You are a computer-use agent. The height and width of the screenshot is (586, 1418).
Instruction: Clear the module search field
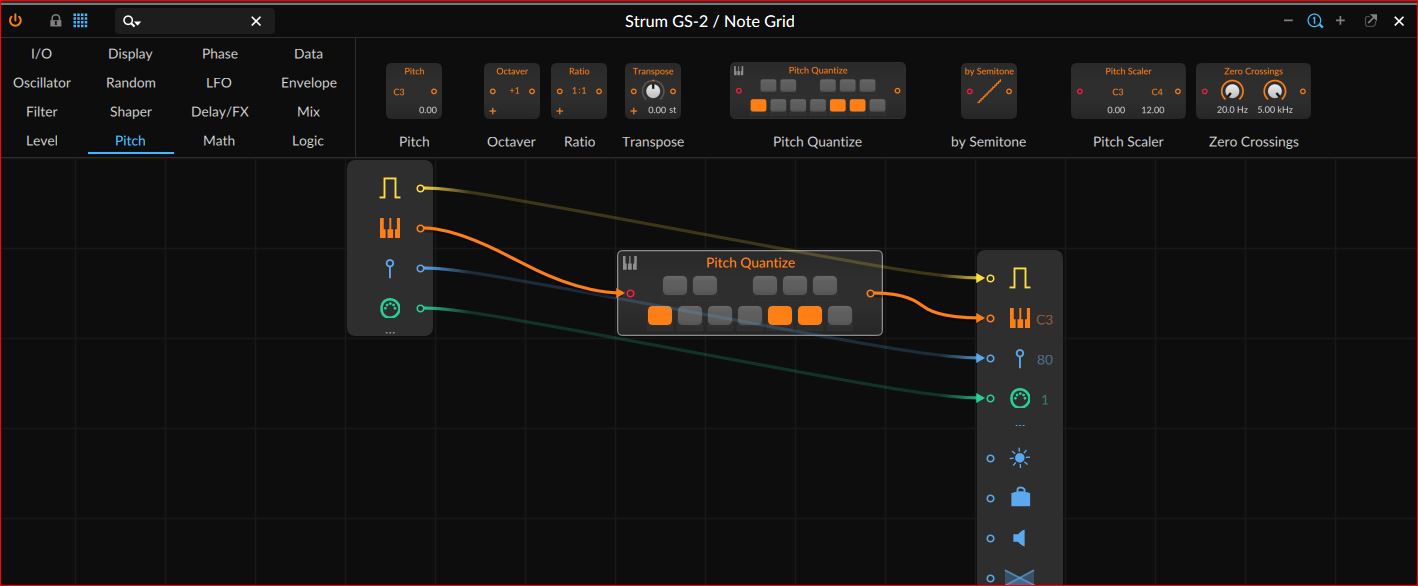pos(256,21)
